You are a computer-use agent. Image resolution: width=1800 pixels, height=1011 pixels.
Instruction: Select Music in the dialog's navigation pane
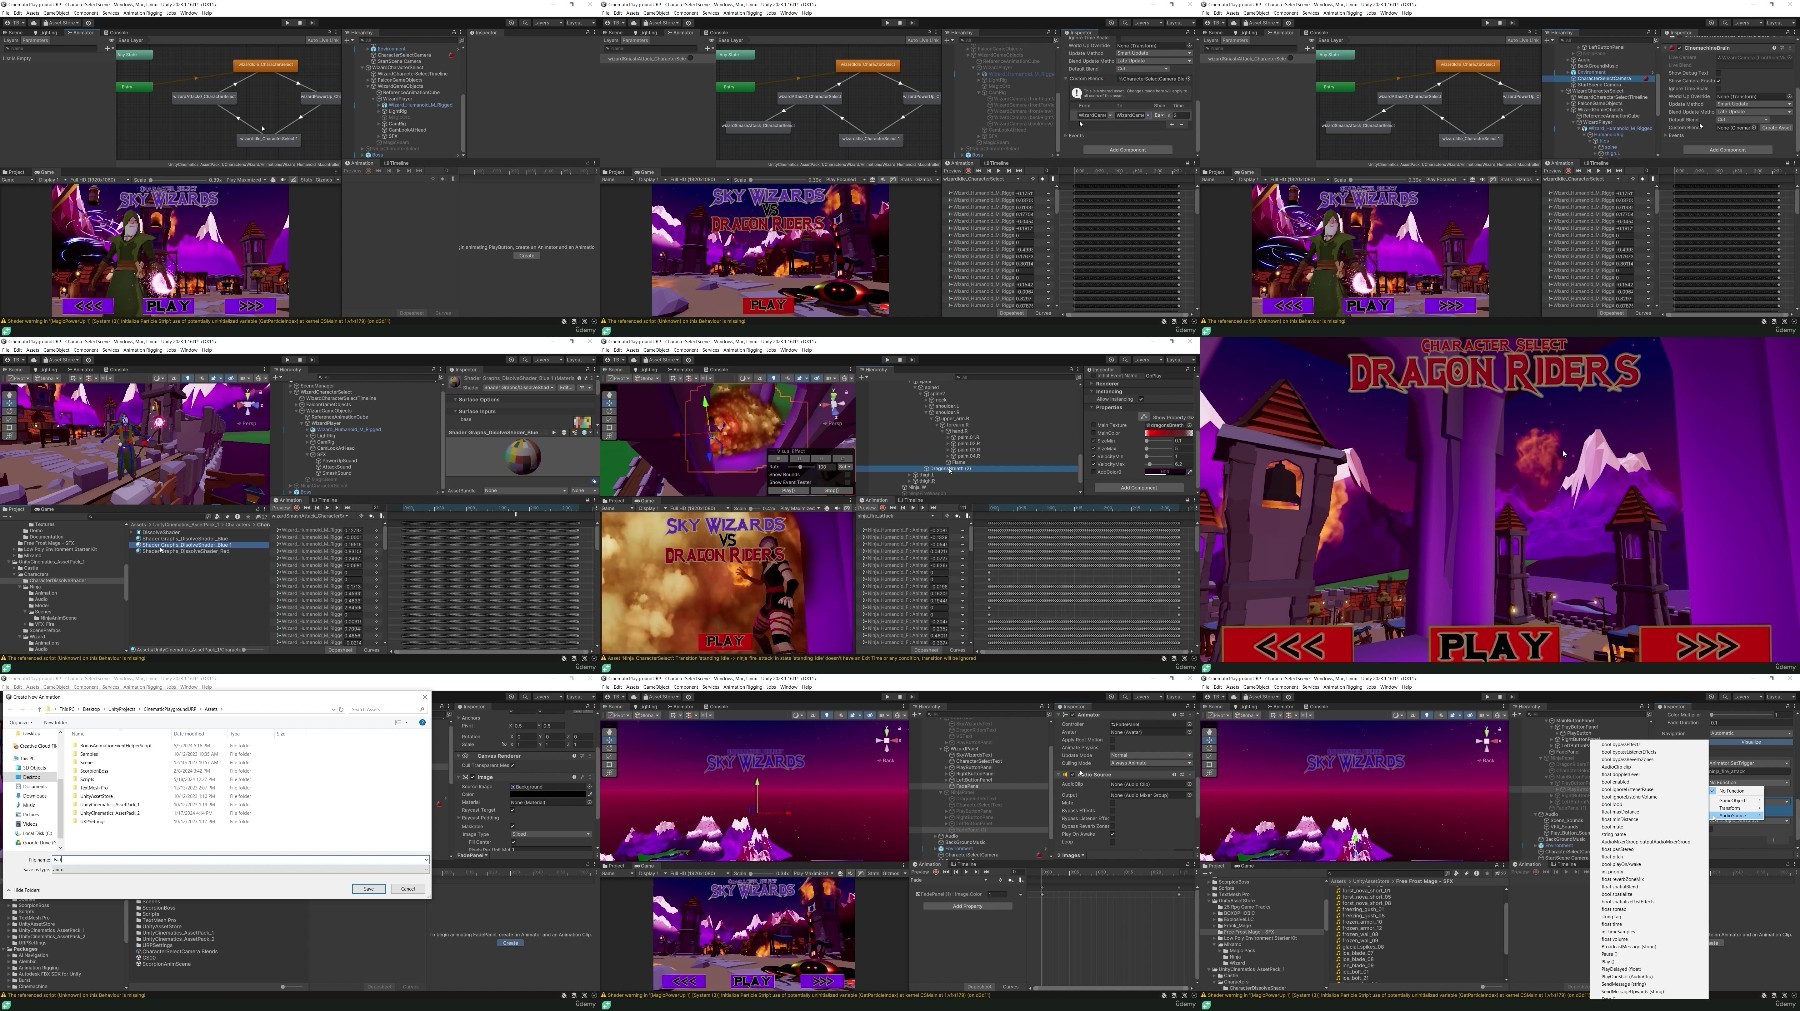pyautogui.click(x=29, y=805)
